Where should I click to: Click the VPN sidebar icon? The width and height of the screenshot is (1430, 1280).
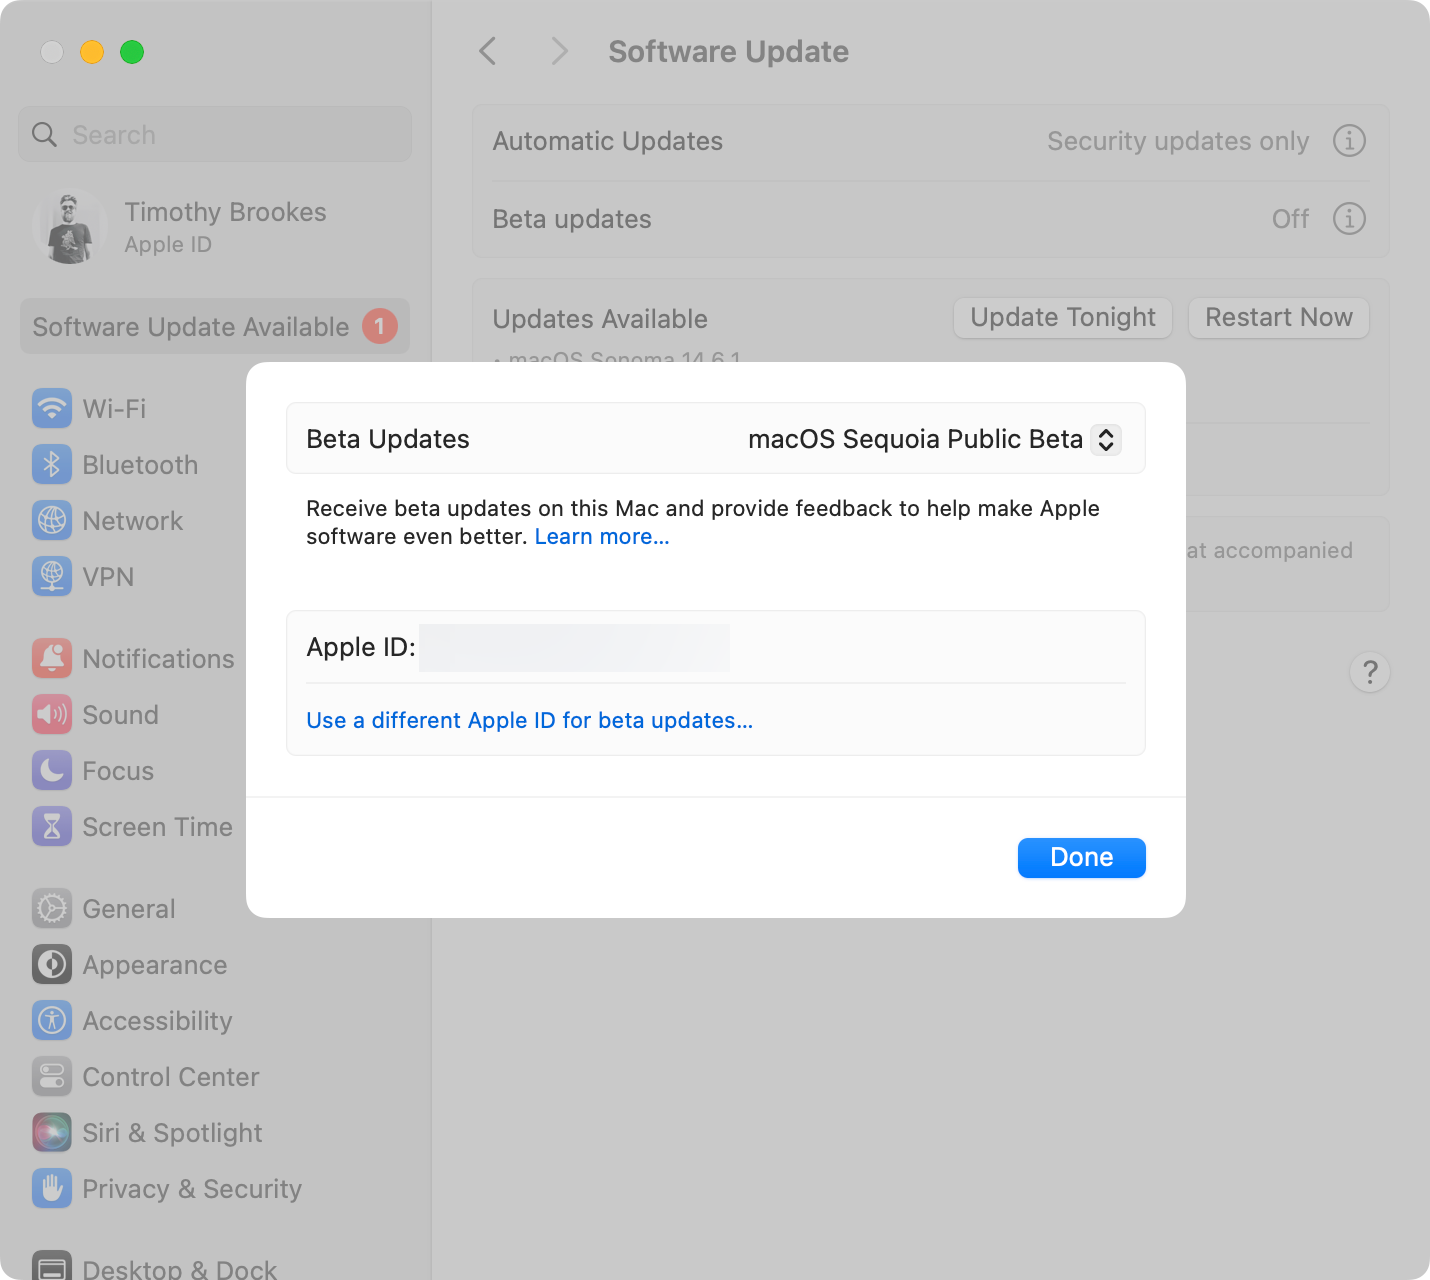[52, 576]
